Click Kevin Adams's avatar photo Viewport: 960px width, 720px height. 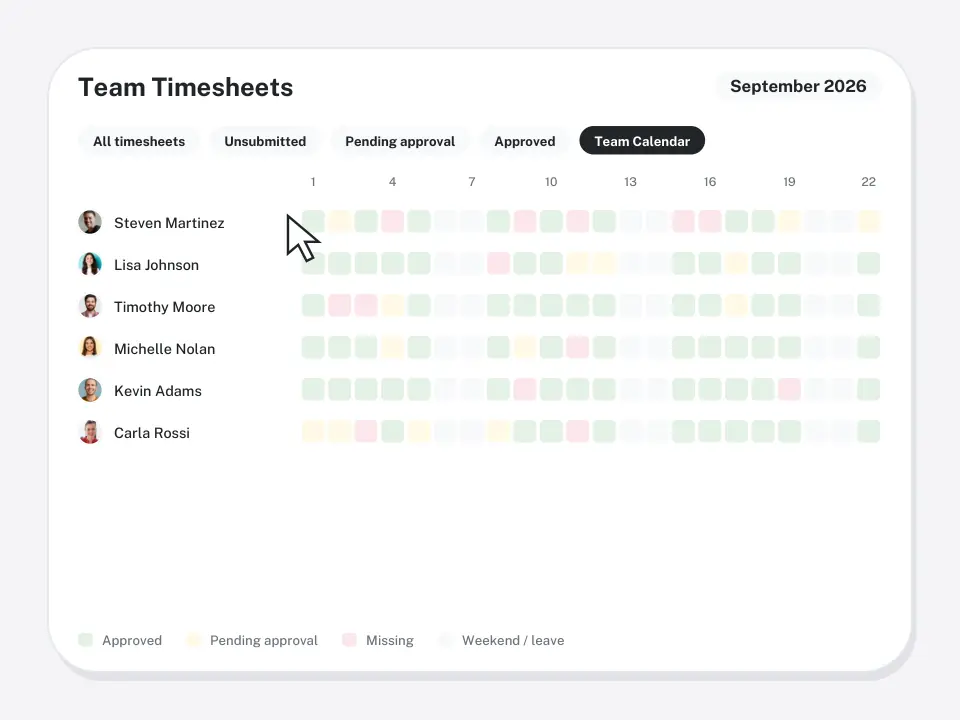click(90, 390)
